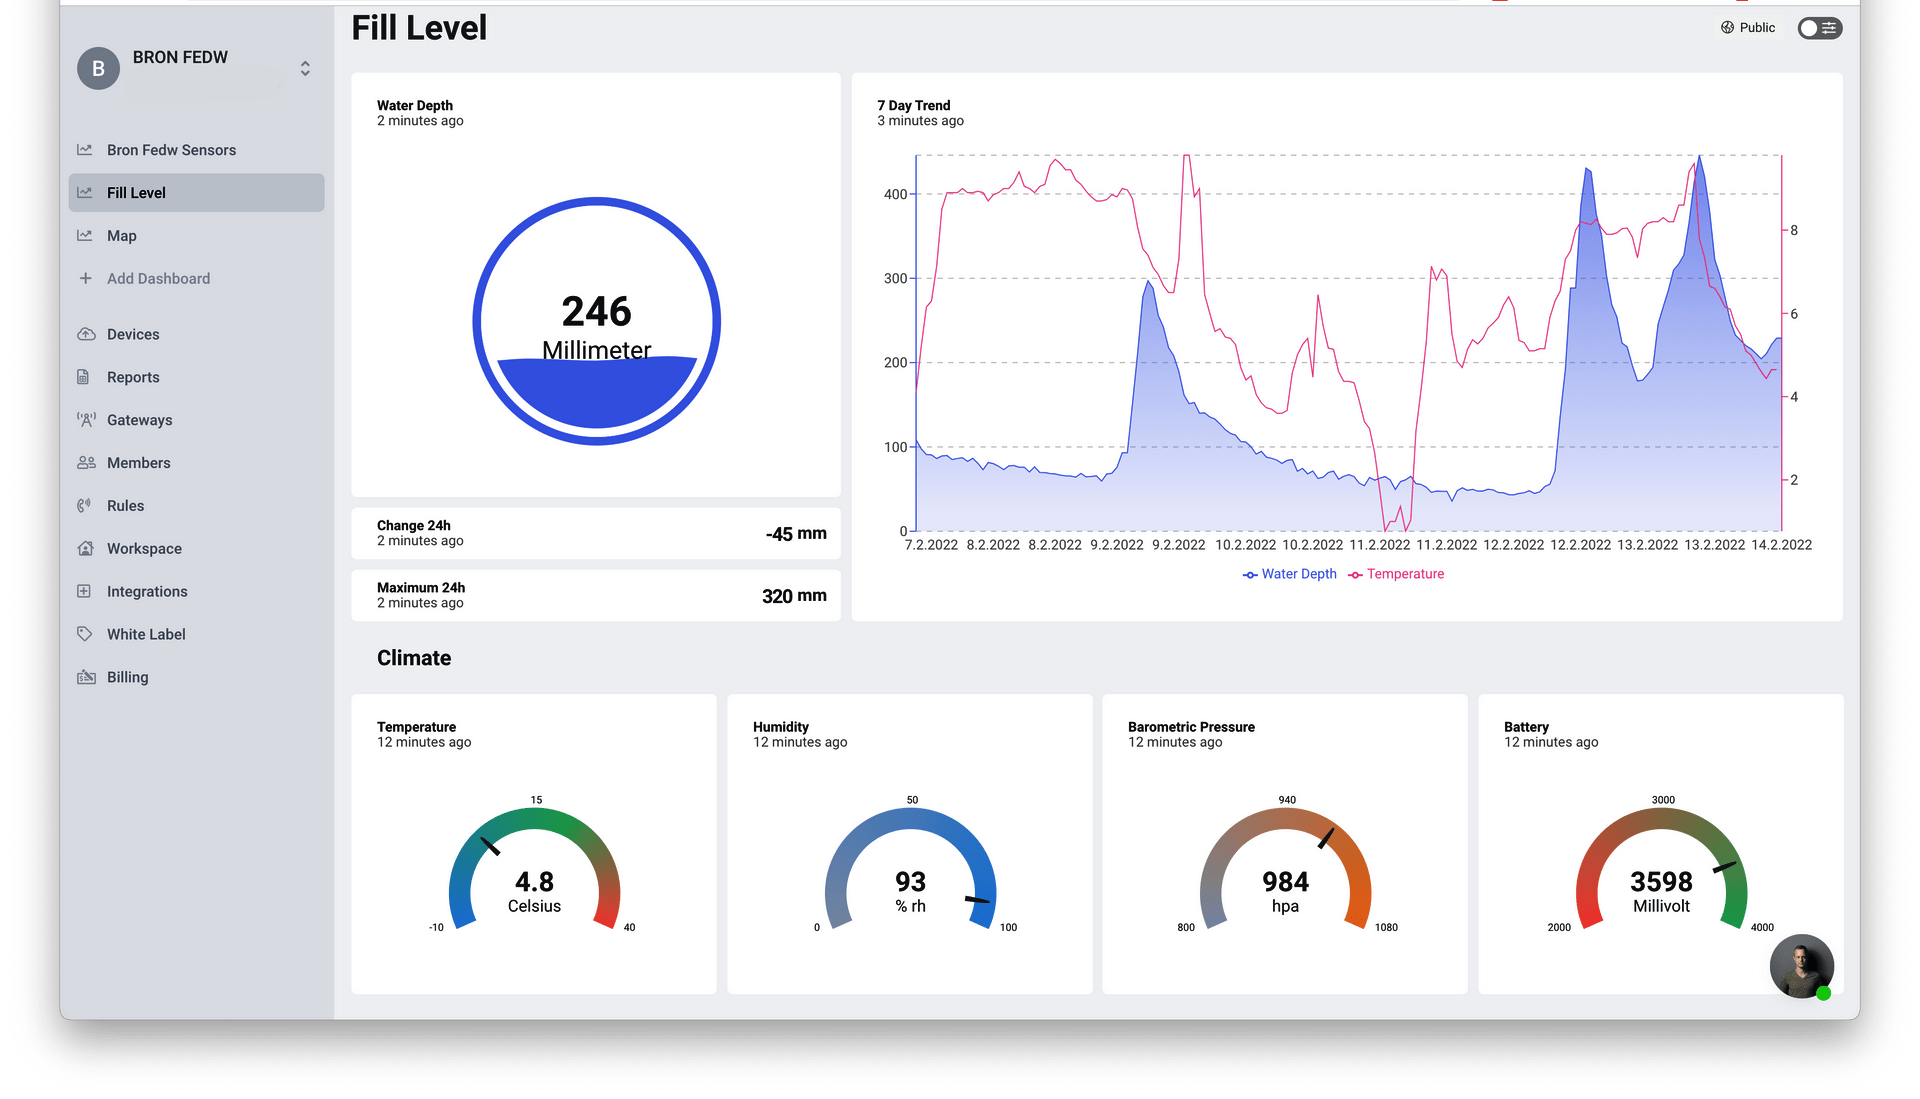Toggle Water Depth series in legend
1920x1099 pixels.
(x=1290, y=574)
